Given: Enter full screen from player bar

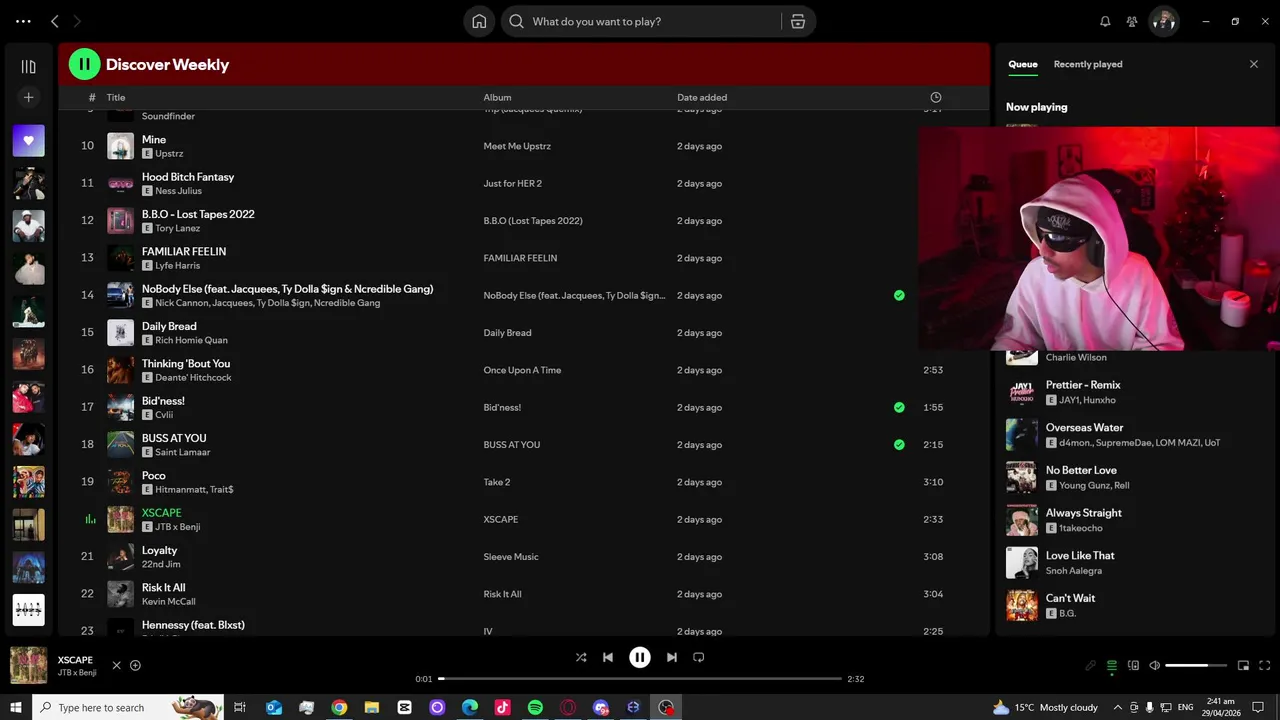Looking at the screenshot, I should [x=1265, y=665].
